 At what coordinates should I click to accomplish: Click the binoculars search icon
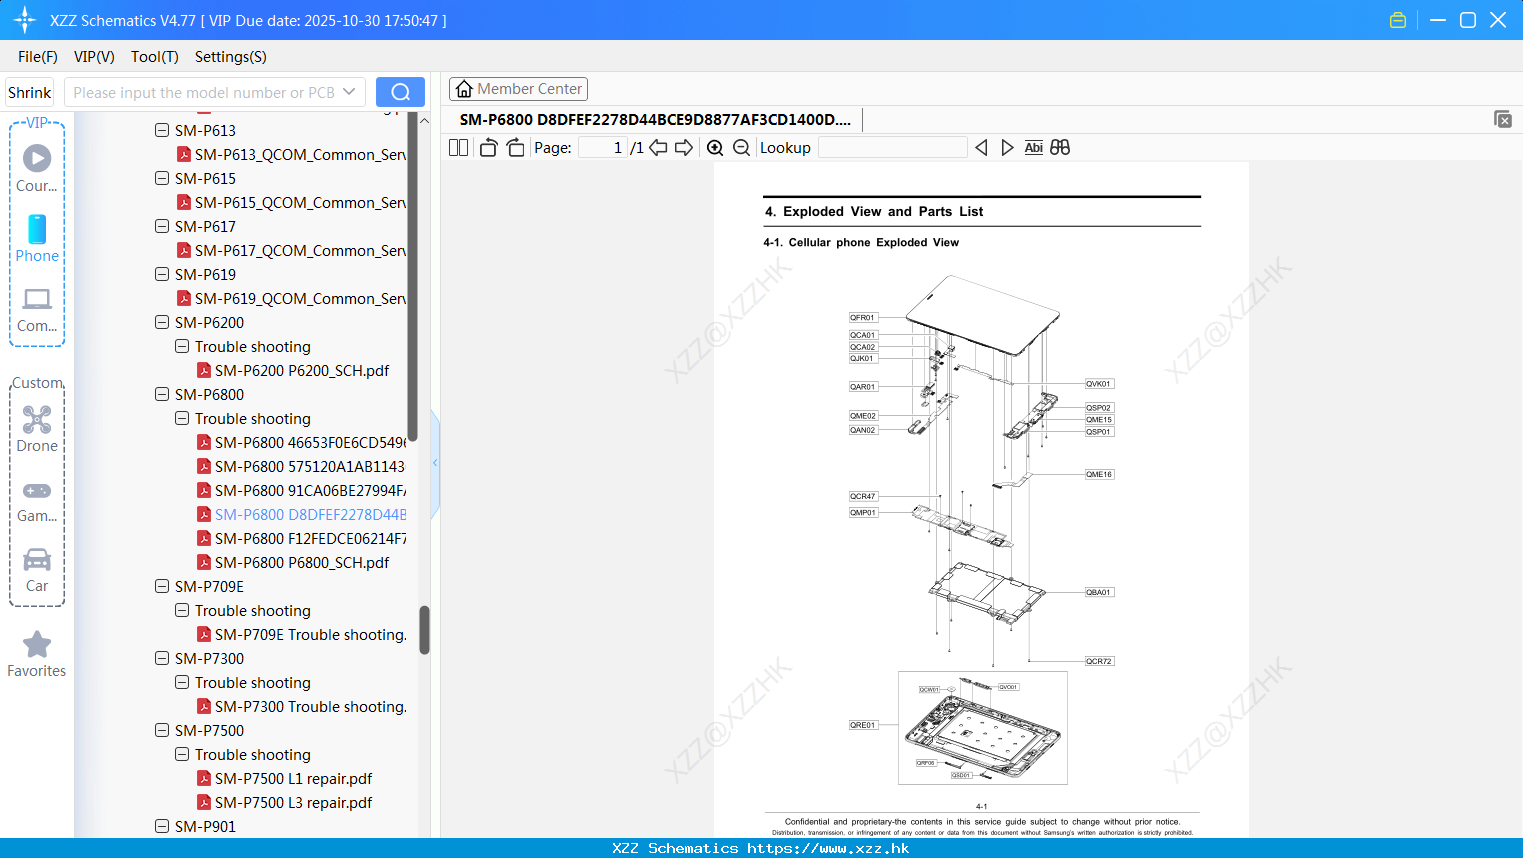1060,148
